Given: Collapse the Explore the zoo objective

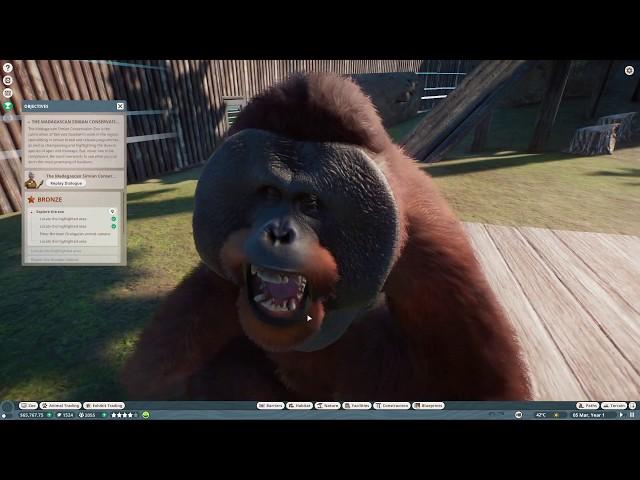Looking at the screenshot, I should [32, 212].
